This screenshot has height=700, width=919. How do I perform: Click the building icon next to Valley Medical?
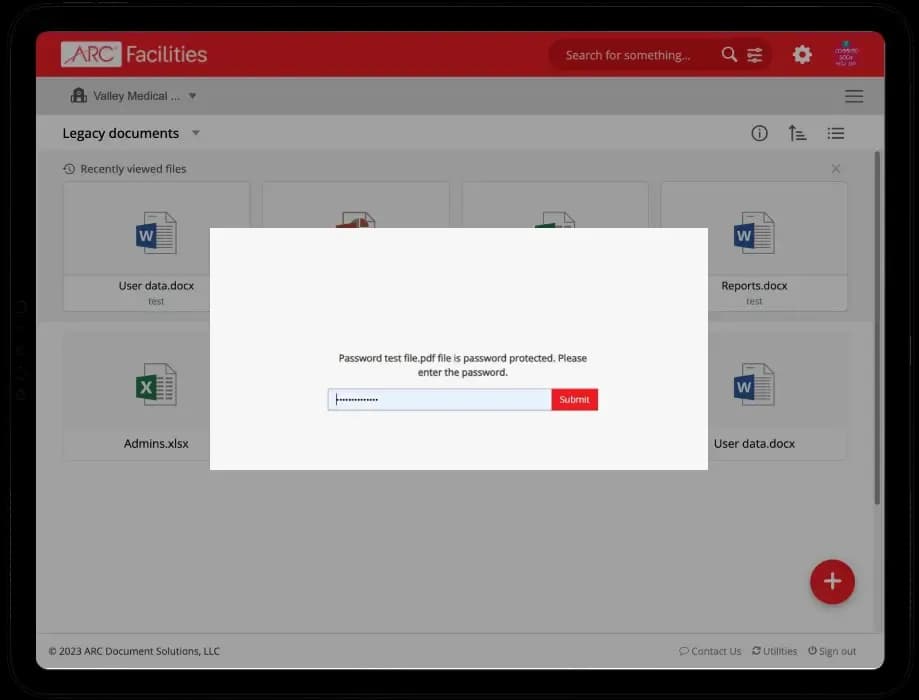[79, 95]
